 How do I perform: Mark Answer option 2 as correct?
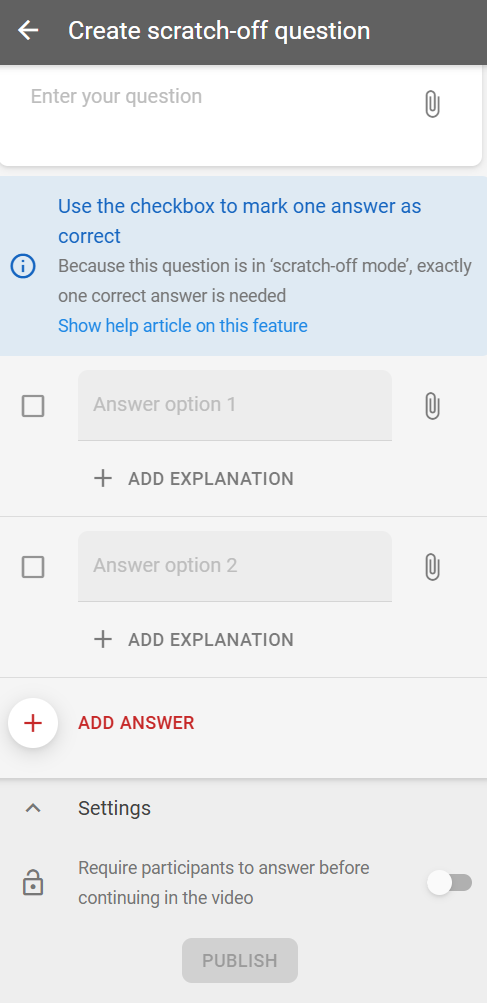[x=33, y=567]
